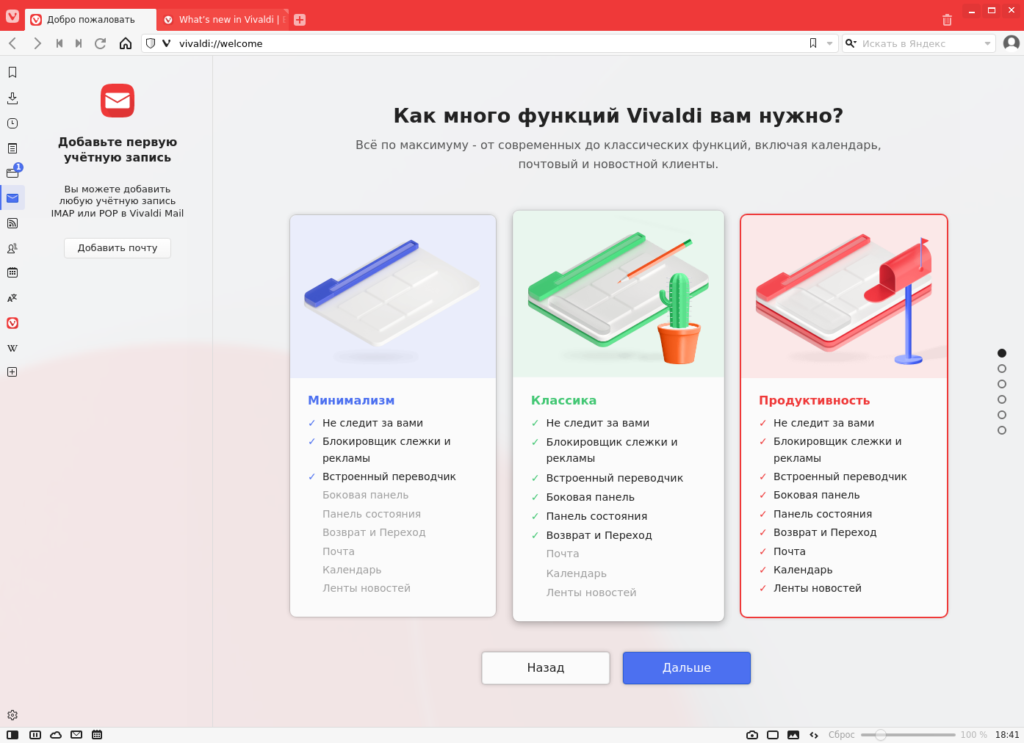Click the Искать в Яндекс search field

click(920, 43)
